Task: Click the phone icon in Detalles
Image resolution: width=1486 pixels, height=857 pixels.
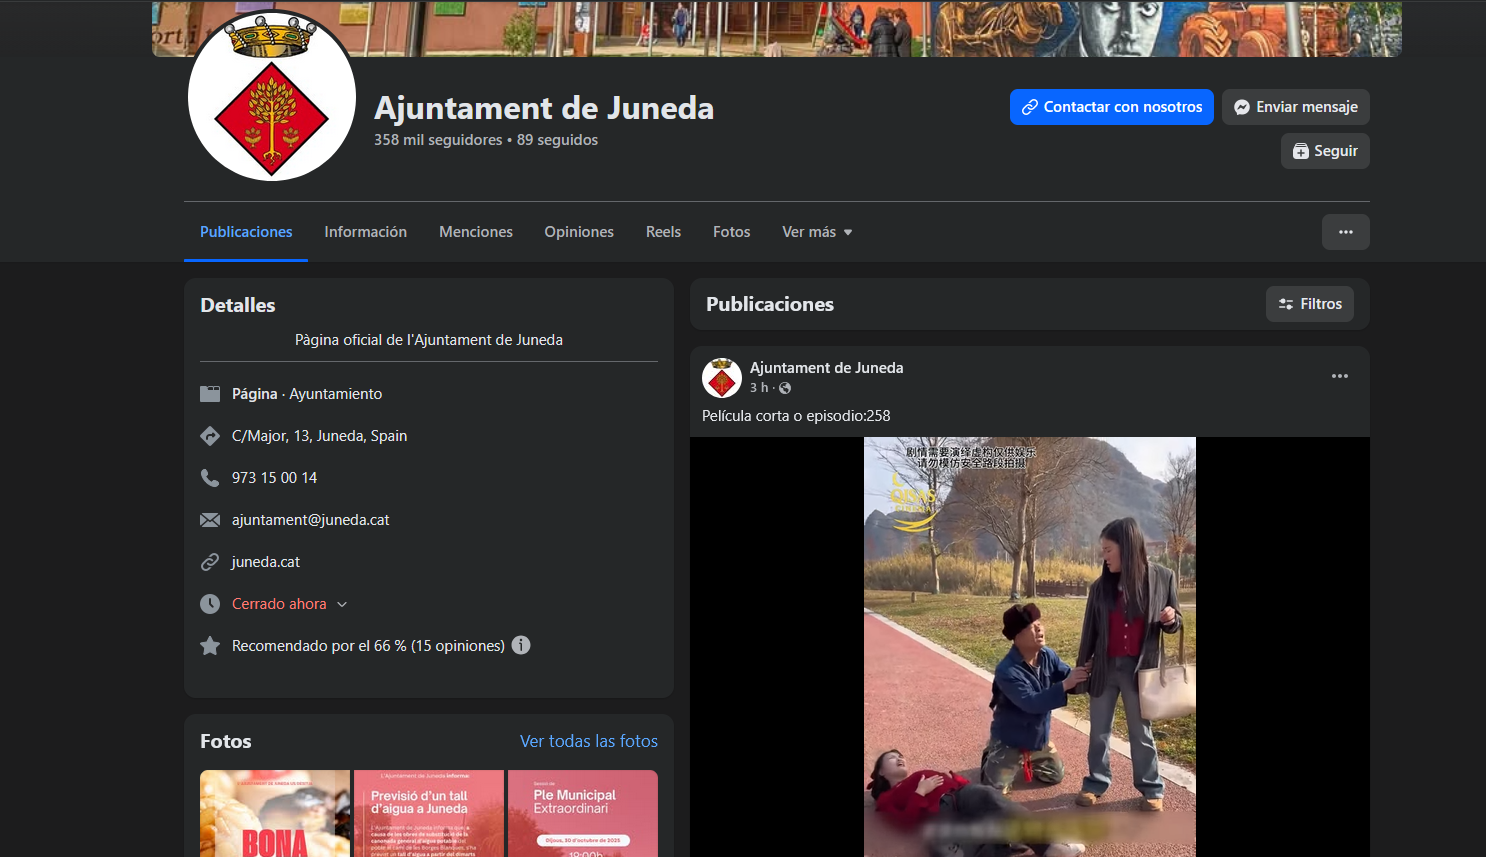Action: [x=210, y=478]
